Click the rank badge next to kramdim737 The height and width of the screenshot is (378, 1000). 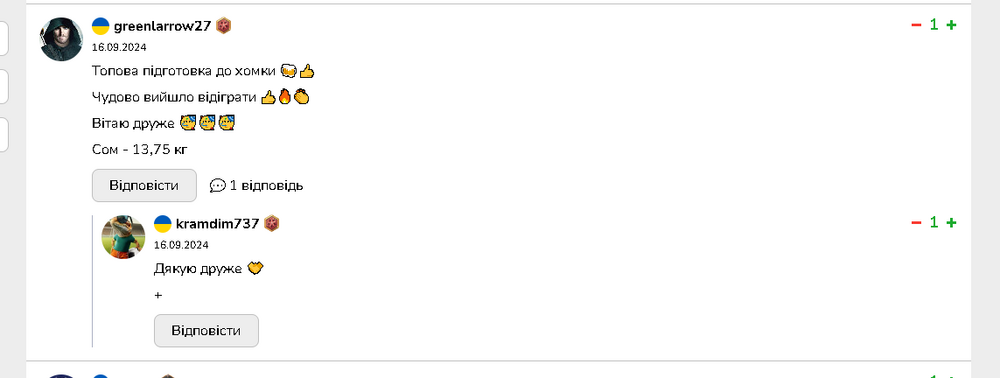coord(272,224)
